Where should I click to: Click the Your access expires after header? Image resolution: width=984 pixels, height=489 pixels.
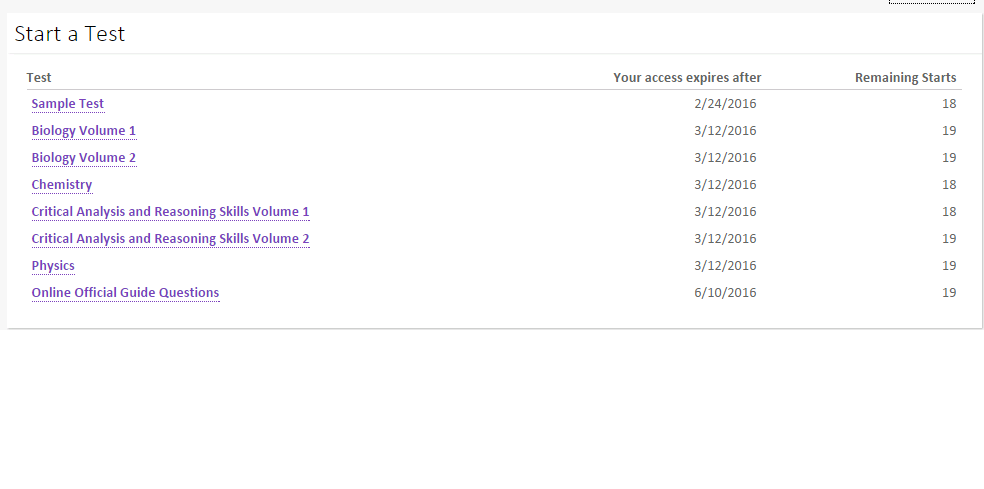(687, 78)
